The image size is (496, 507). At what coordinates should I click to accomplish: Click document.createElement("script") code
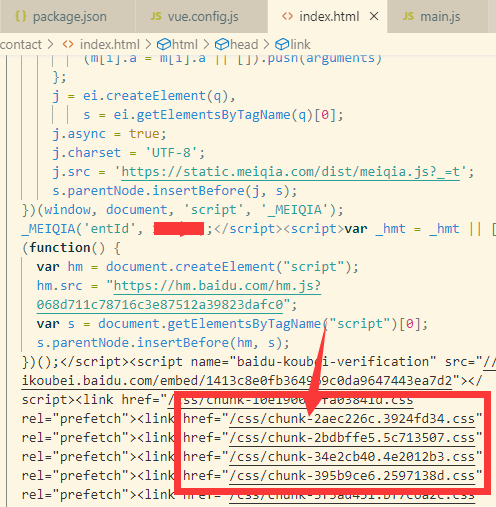click(x=228, y=267)
